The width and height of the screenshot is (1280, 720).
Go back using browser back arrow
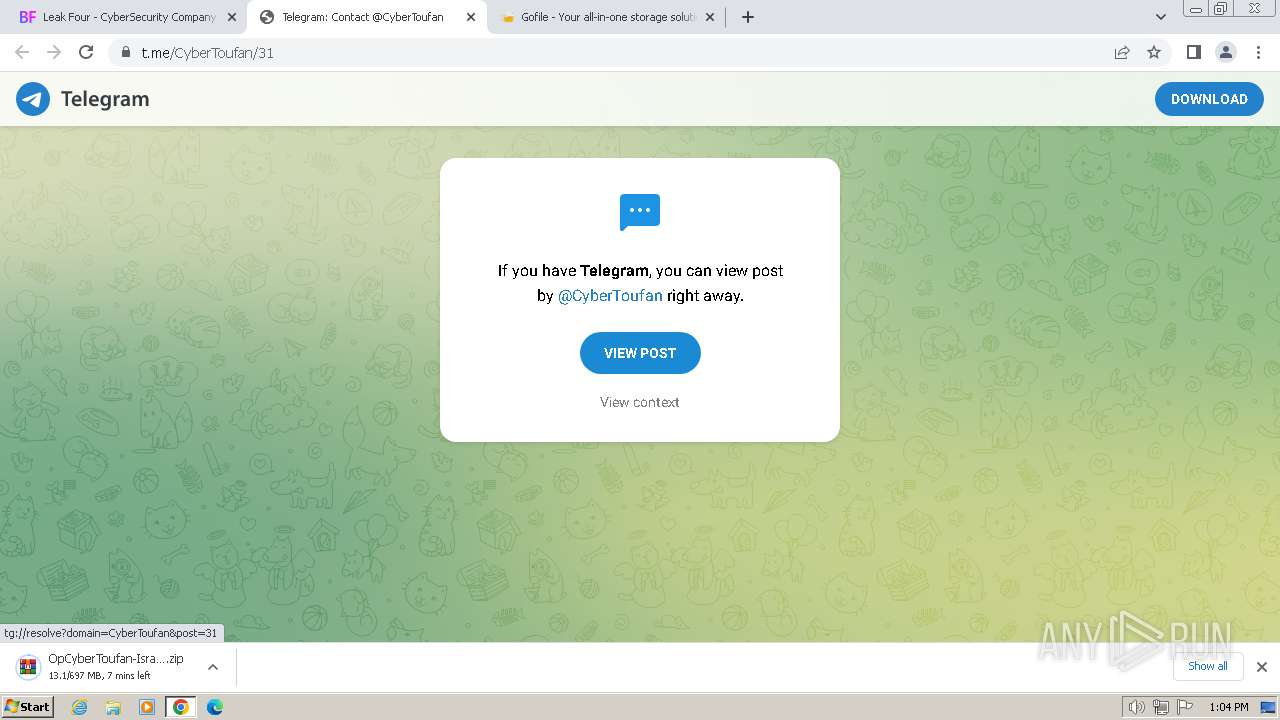pyautogui.click(x=22, y=52)
